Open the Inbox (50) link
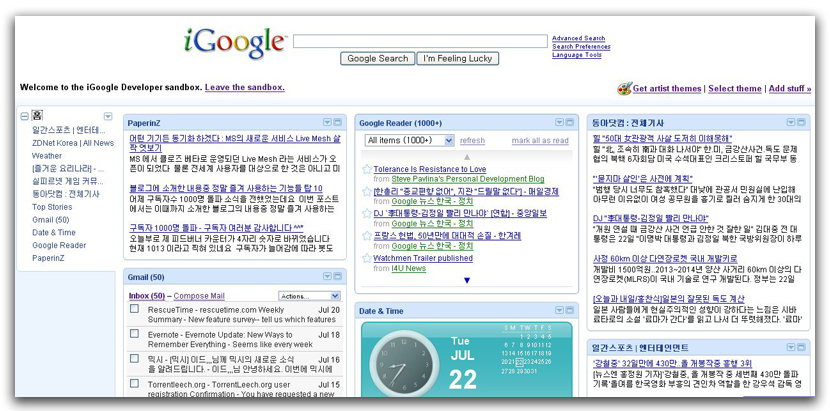The image size is (830, 411). pos(147,296)
